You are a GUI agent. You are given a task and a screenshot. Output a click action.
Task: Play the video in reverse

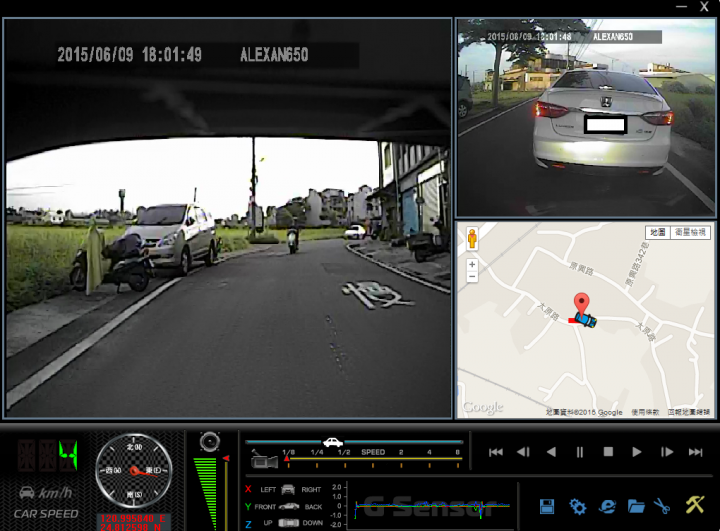[x=551, y=452]
